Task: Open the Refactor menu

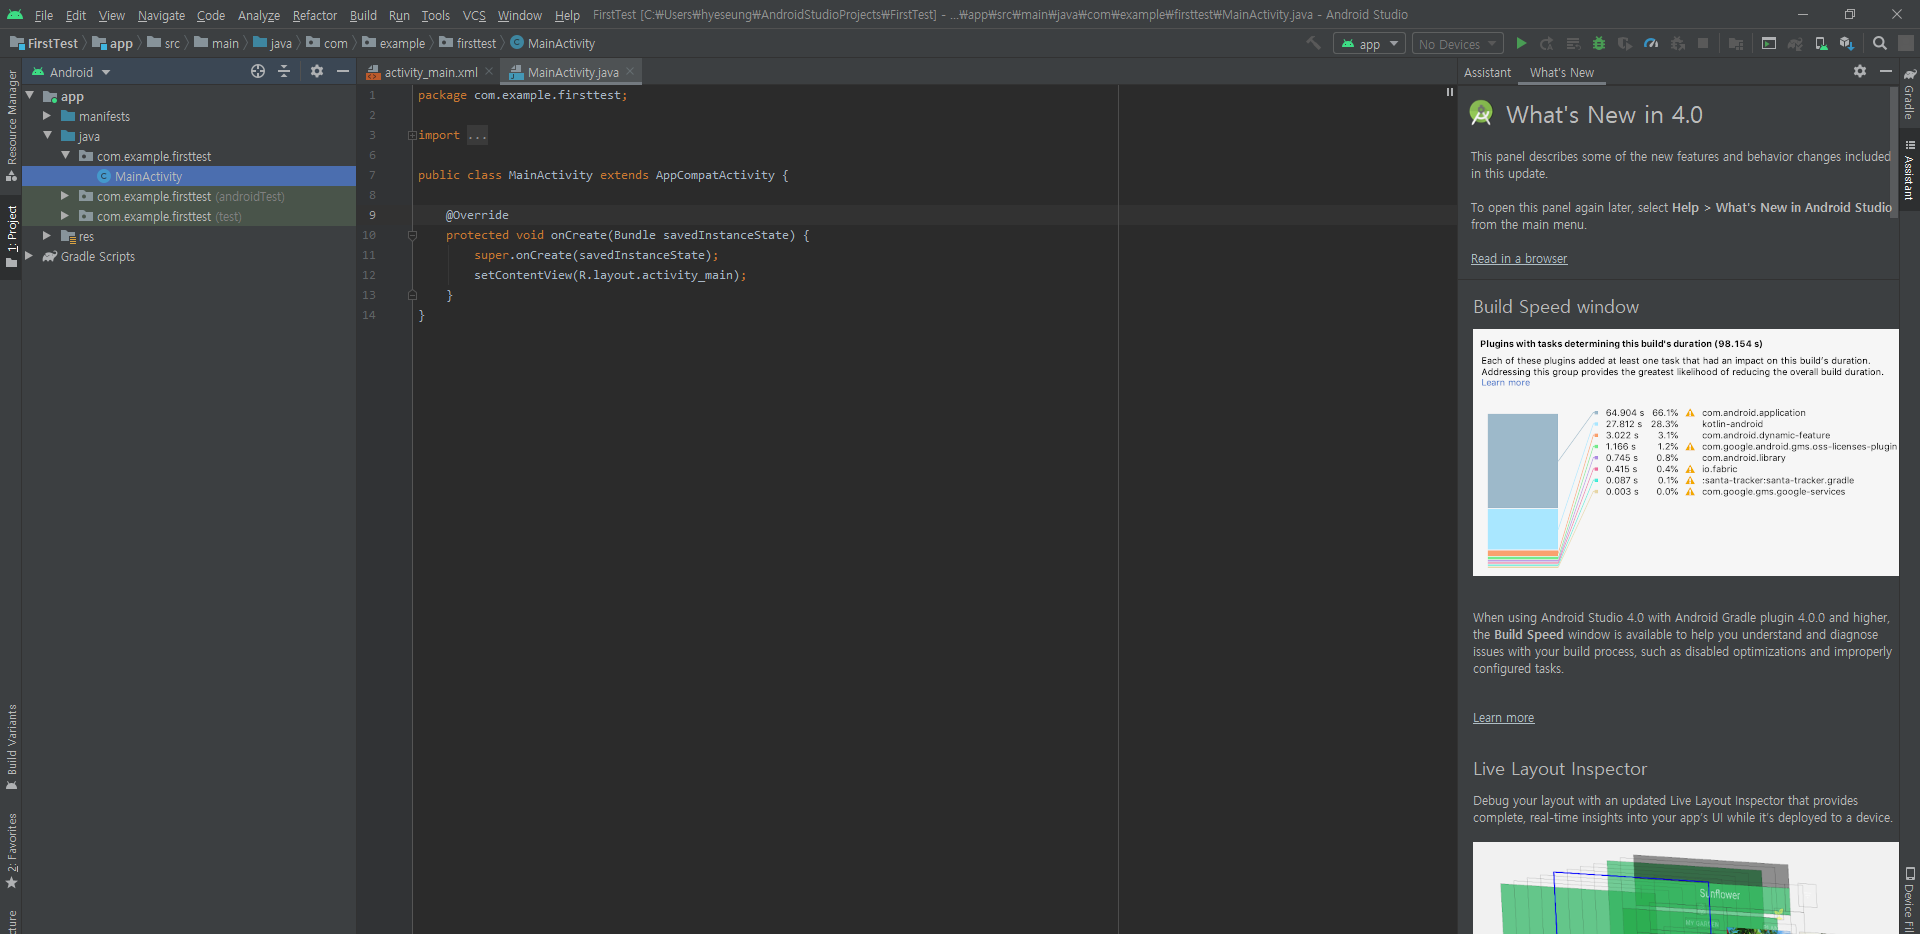Action: 315,15
